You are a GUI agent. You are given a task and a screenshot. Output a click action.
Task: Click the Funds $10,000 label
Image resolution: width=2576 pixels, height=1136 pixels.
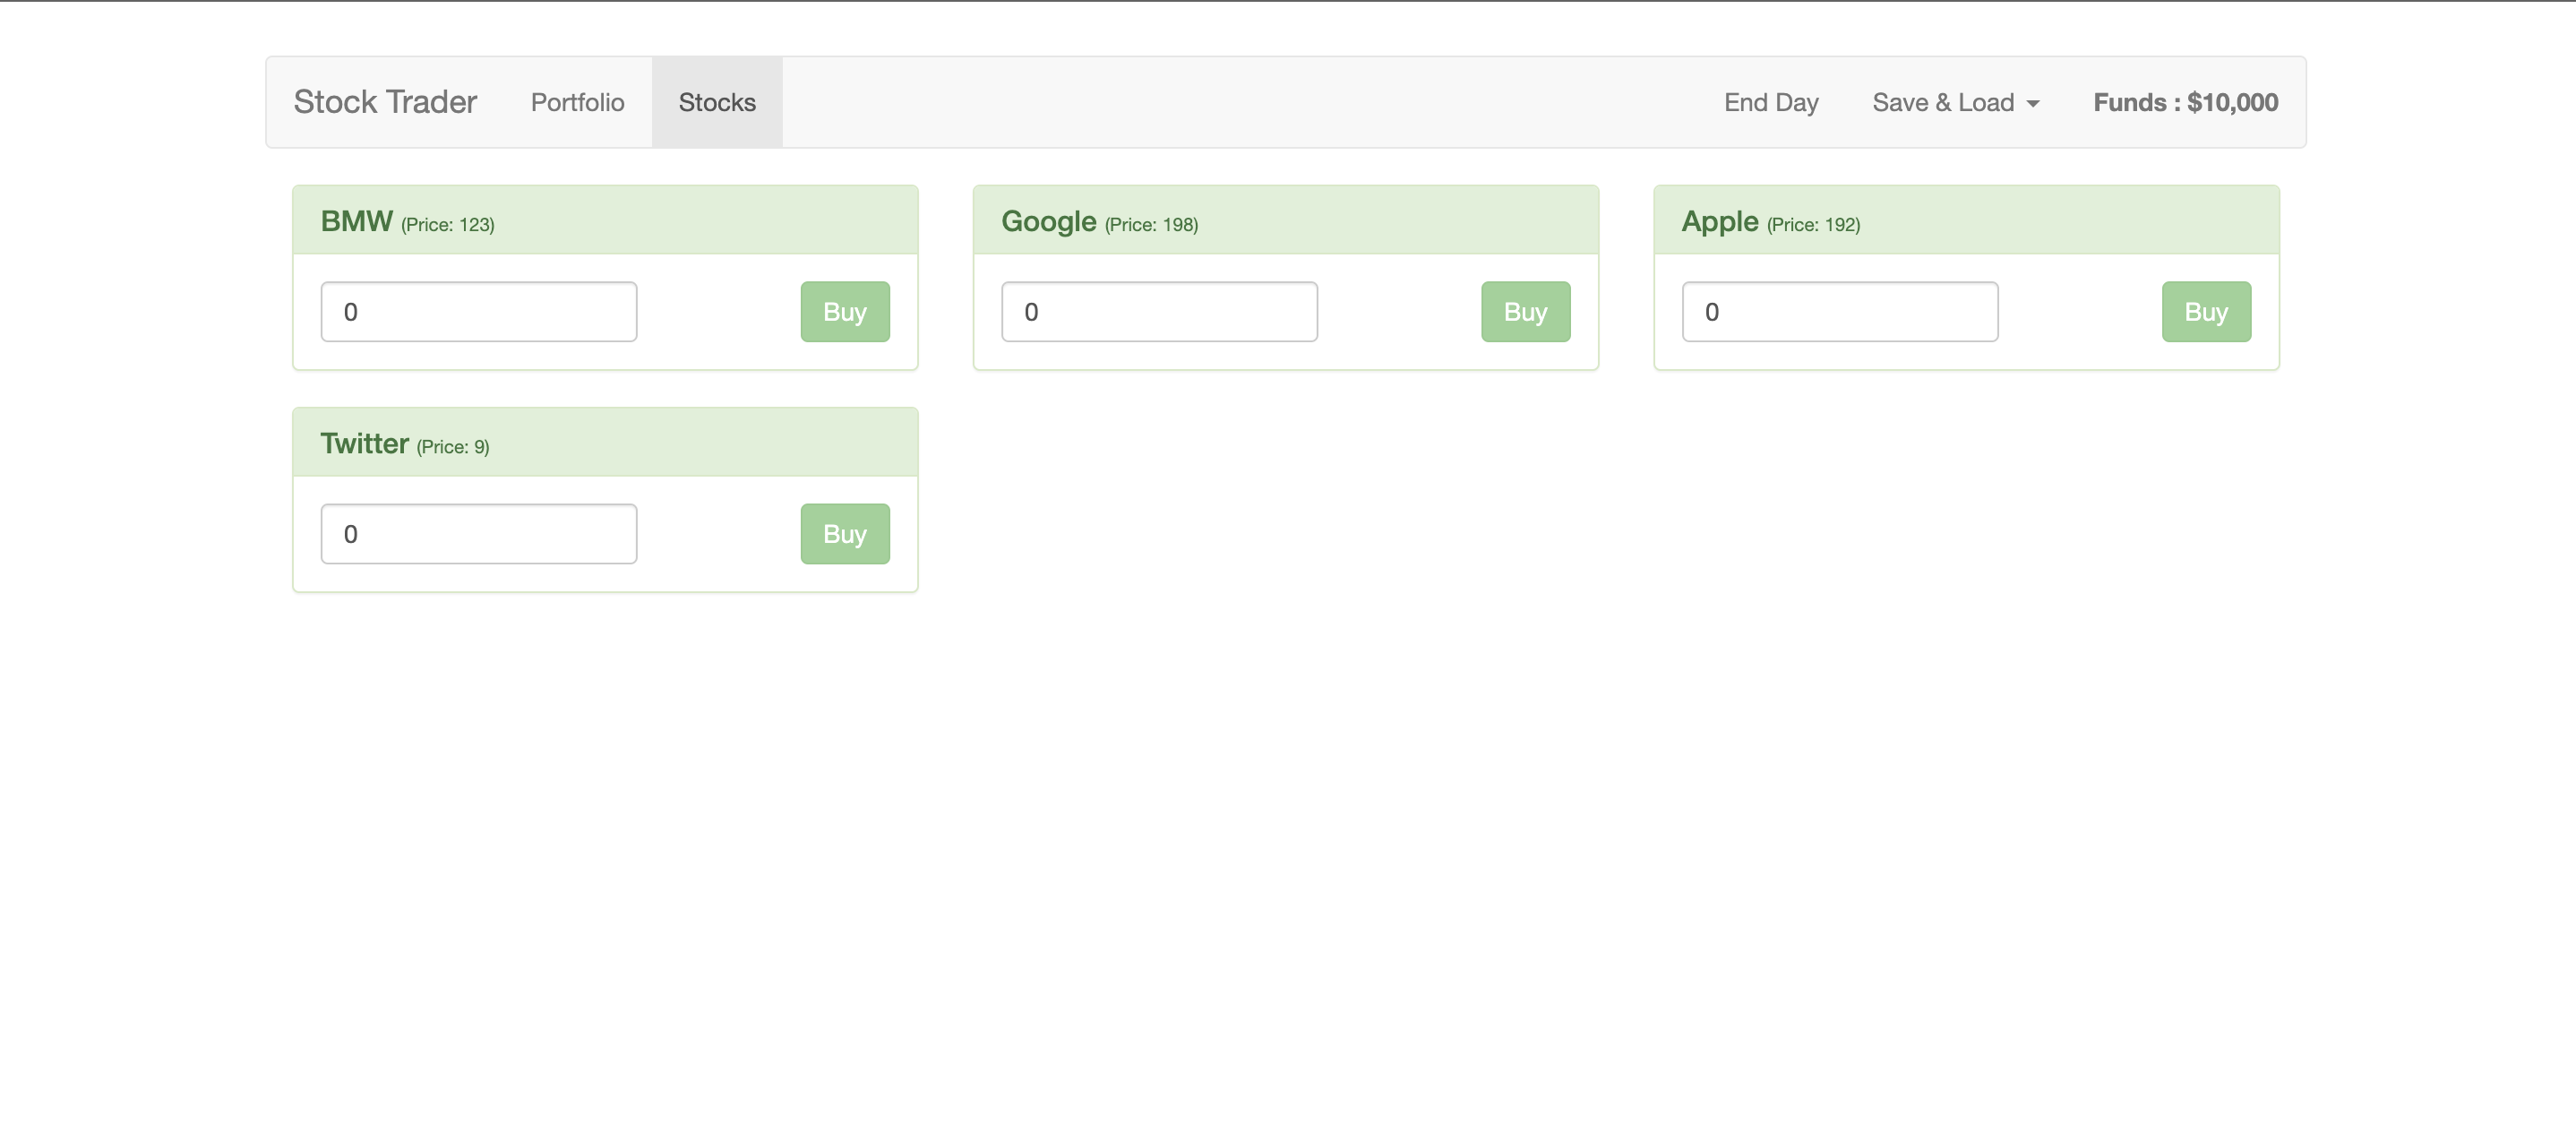click(2185, 102)
